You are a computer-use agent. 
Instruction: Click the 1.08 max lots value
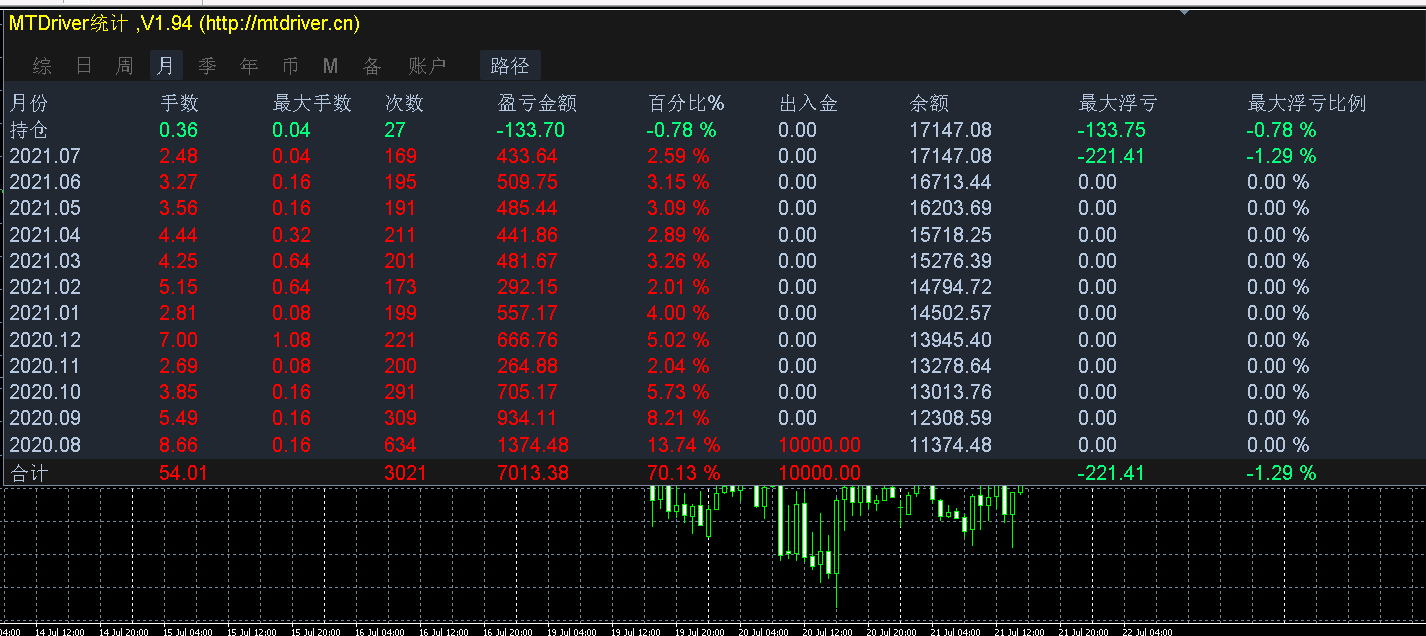coord(292,340)
